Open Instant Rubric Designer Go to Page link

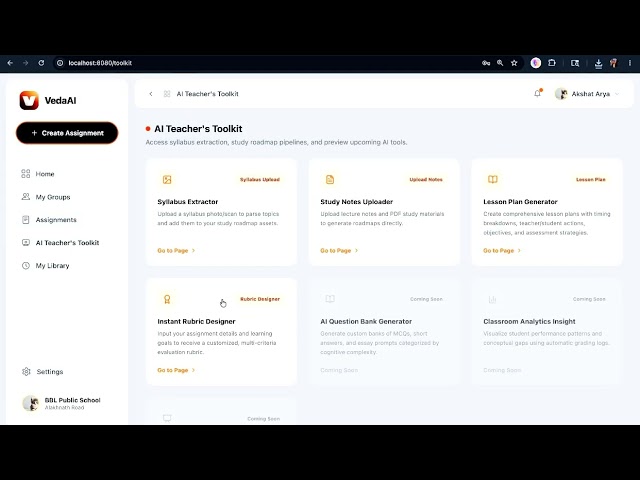(x=176, y=370)
